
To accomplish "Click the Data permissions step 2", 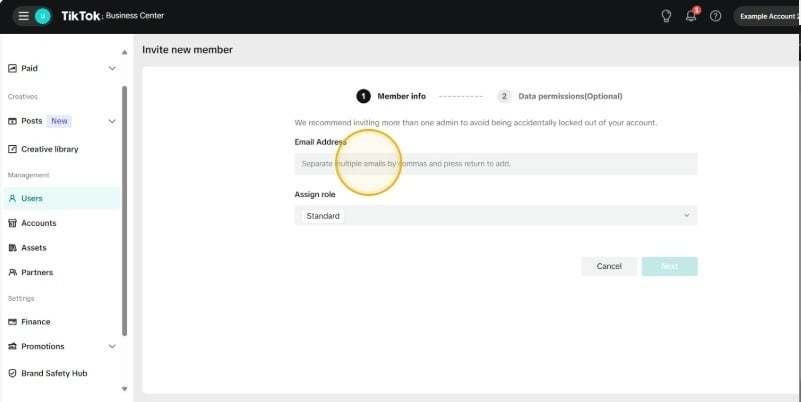I will (569, 96).
